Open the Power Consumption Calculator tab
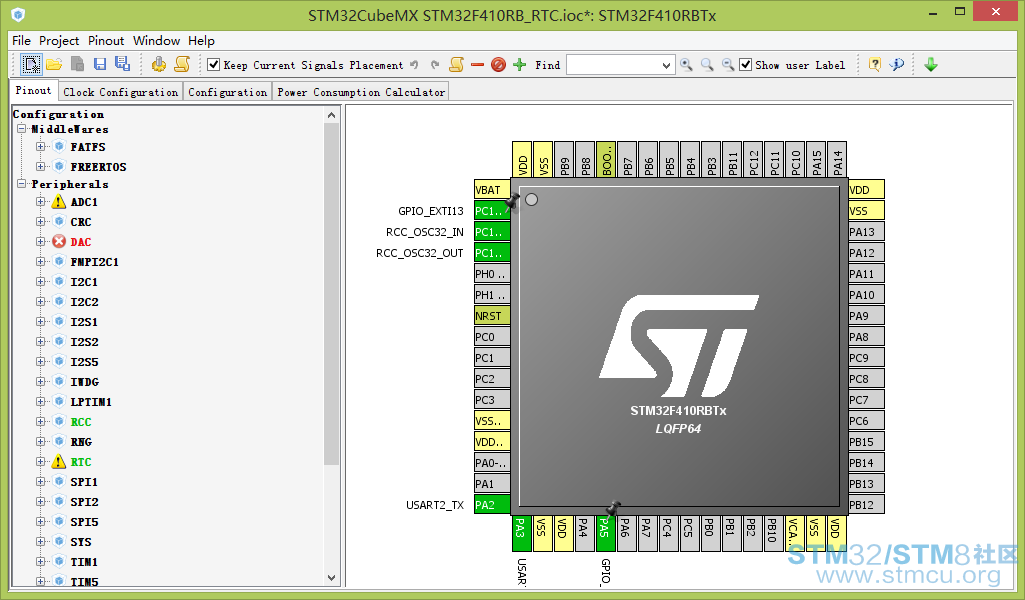 click(361, 92)
